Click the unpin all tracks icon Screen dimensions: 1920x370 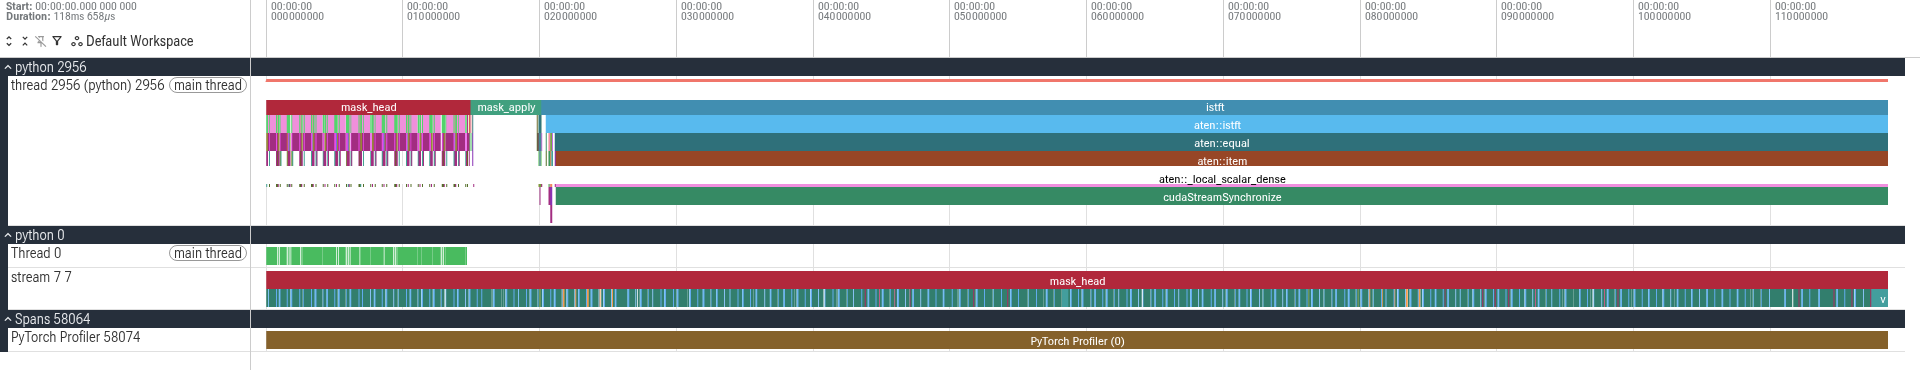[41, 41]
